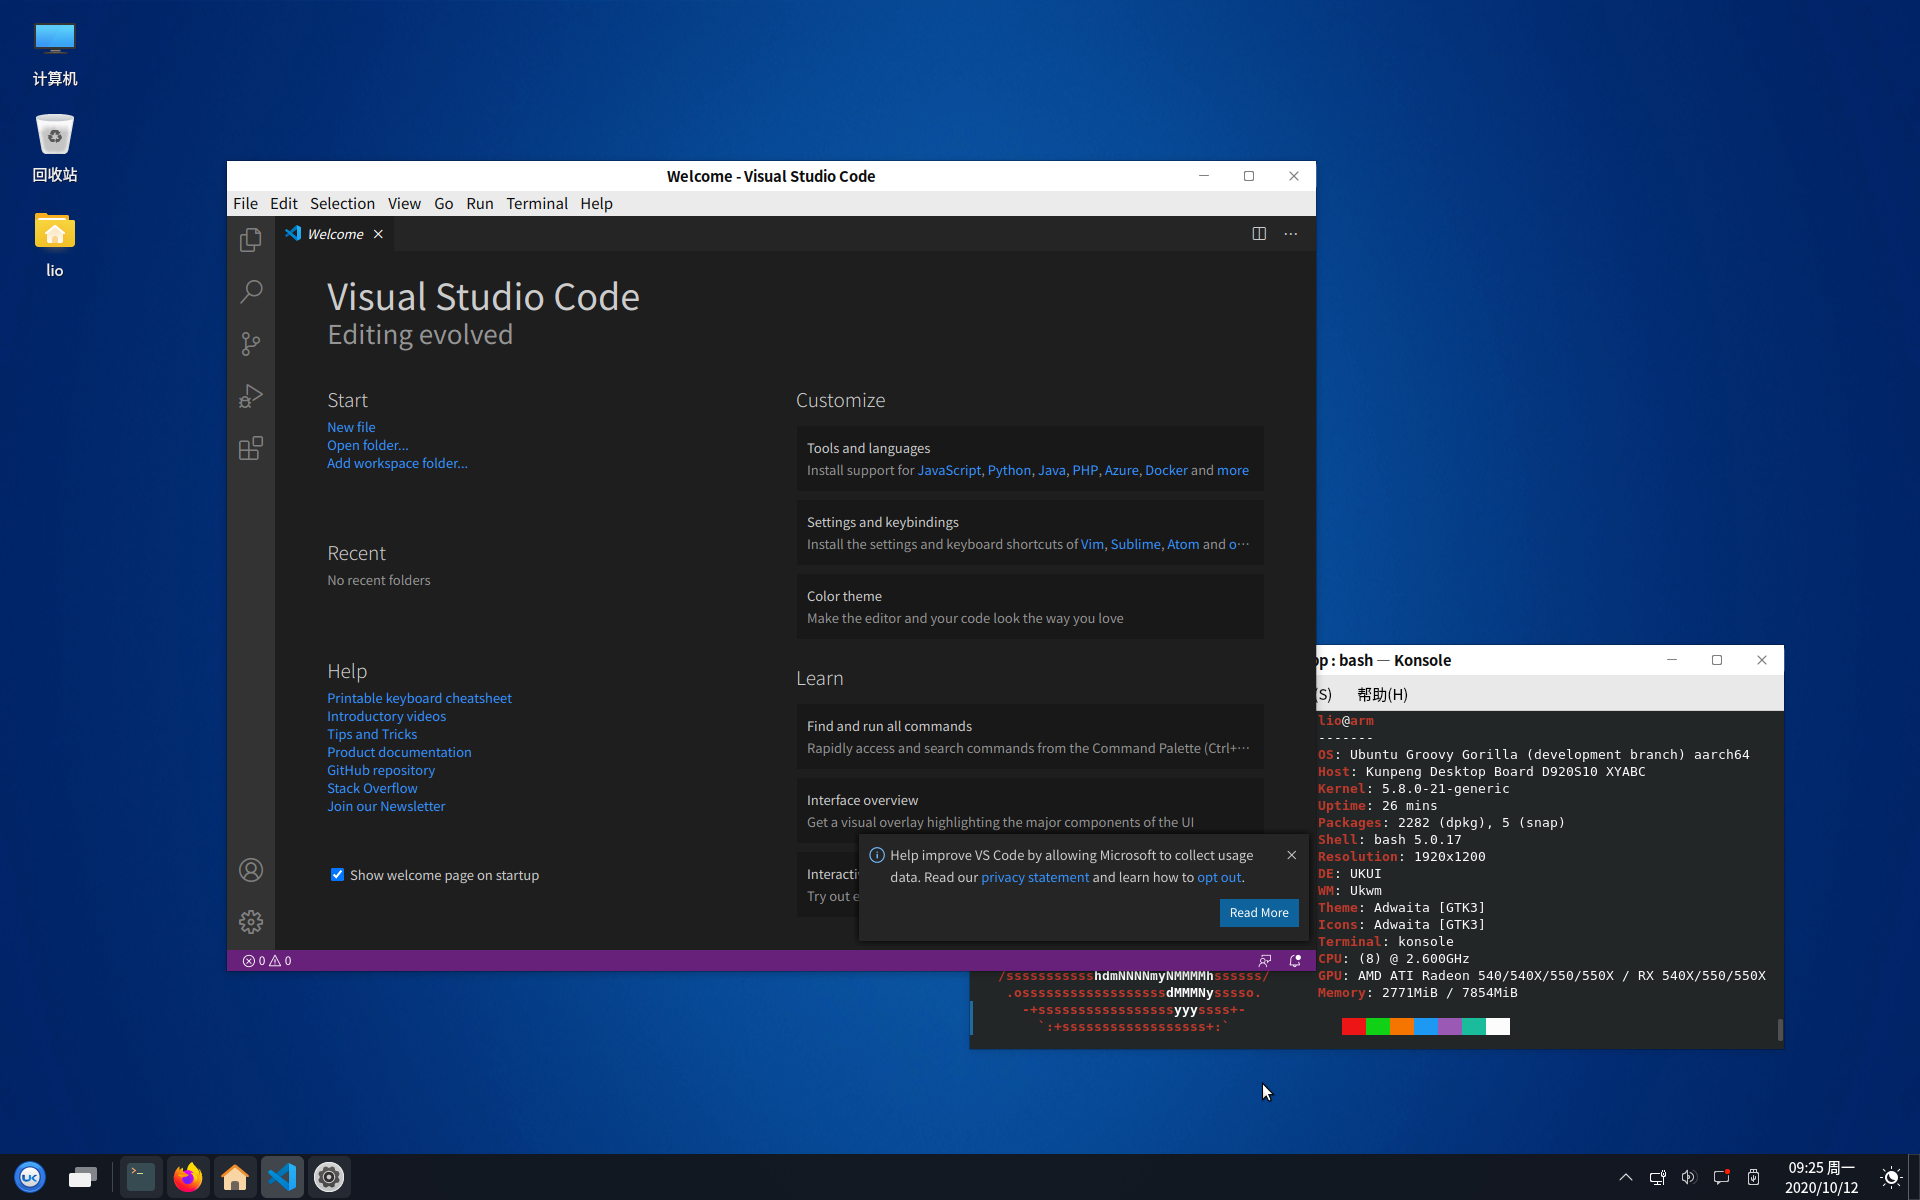Dismiss the usage data notification
The image size is (1920, 1200).
(x=1292, y=855)
